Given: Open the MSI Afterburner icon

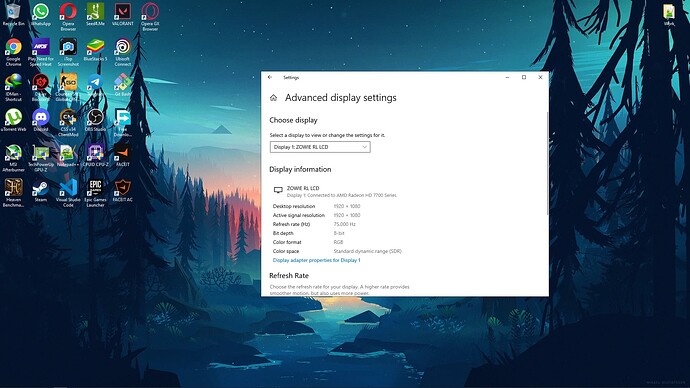Looking at the screenshot, I should tap(14, 158).
